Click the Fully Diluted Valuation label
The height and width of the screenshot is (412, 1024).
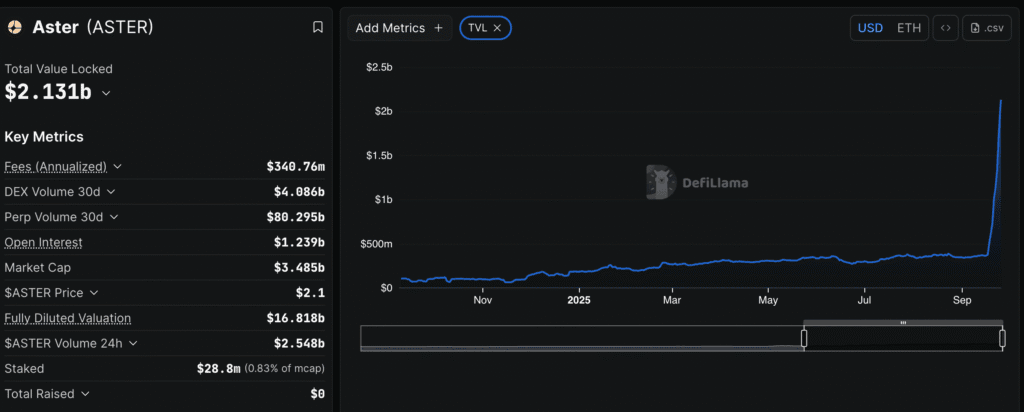click(x=67, y=318)
